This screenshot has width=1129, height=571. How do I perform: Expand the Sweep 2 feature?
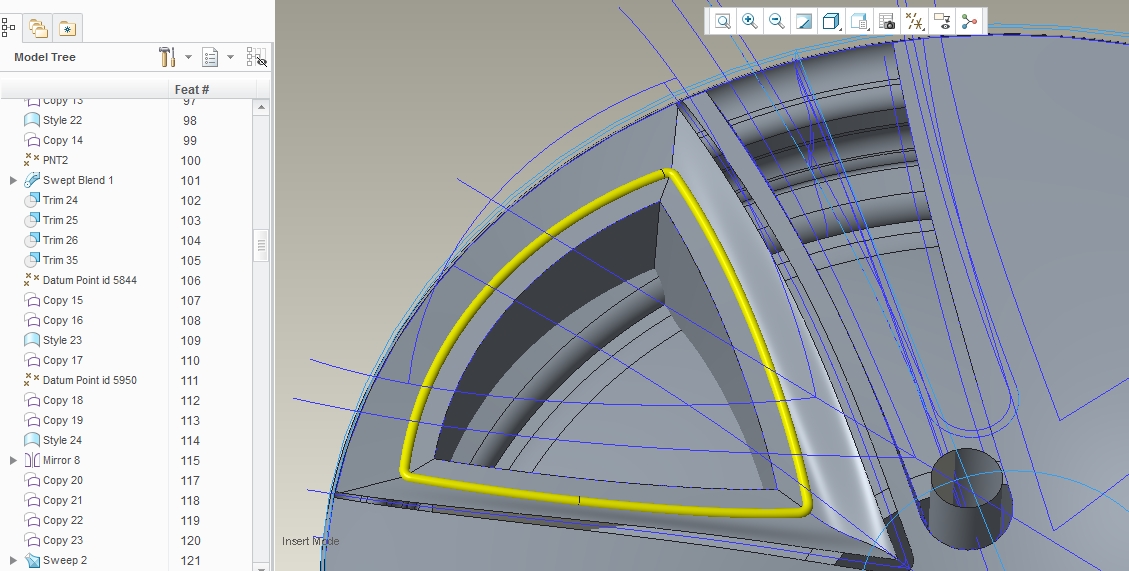[x=13, y=560]
